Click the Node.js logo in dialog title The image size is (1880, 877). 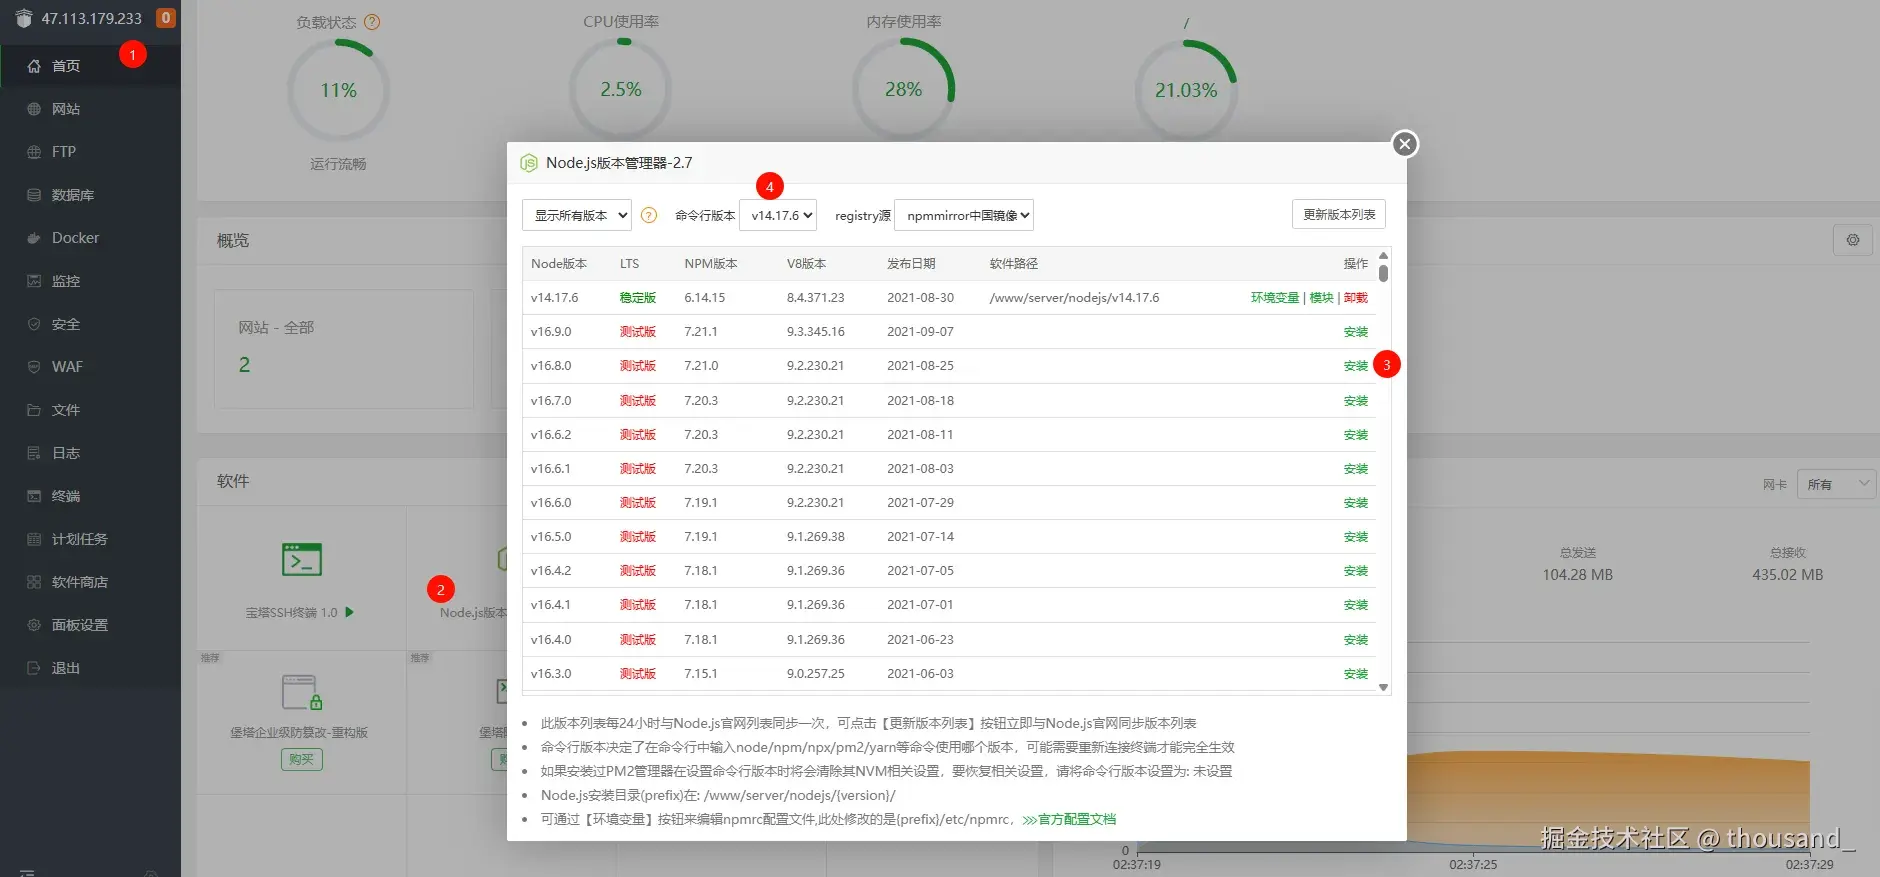pyautogui.click(x=529, y=163)
